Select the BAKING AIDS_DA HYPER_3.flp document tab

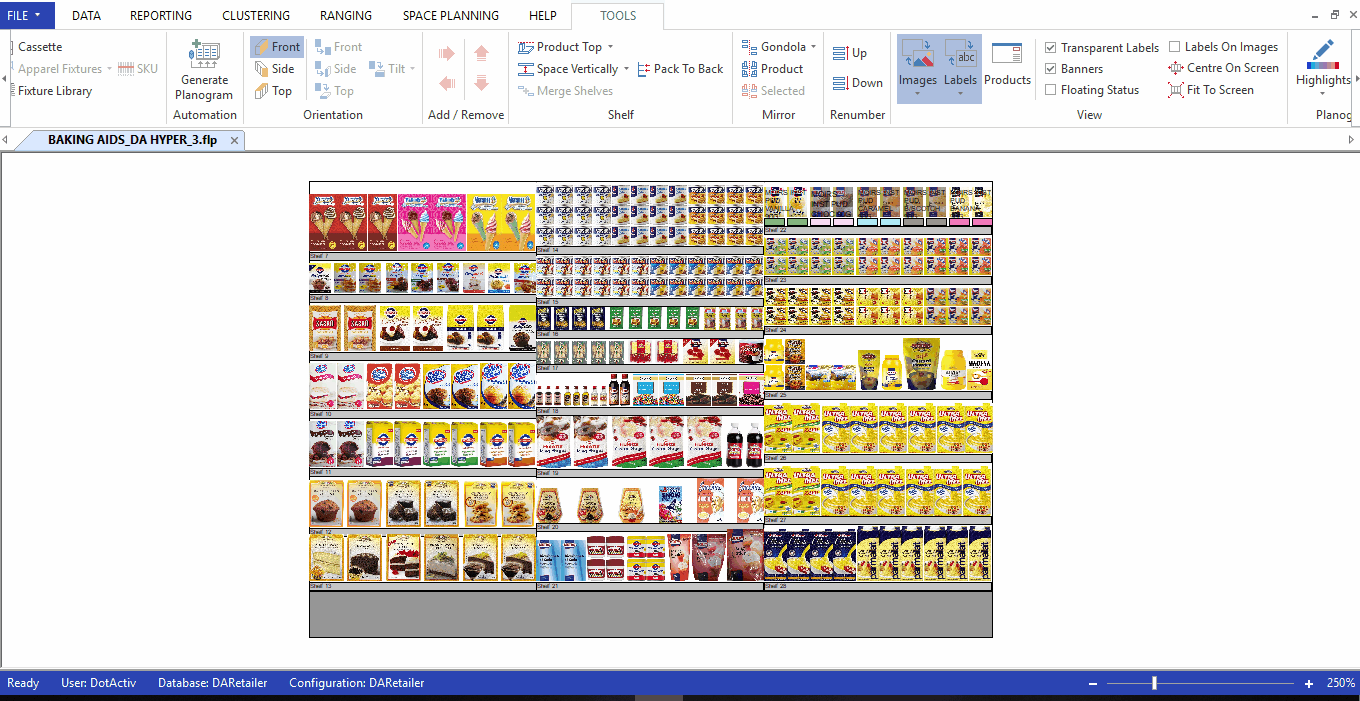(x=132, y=141)
